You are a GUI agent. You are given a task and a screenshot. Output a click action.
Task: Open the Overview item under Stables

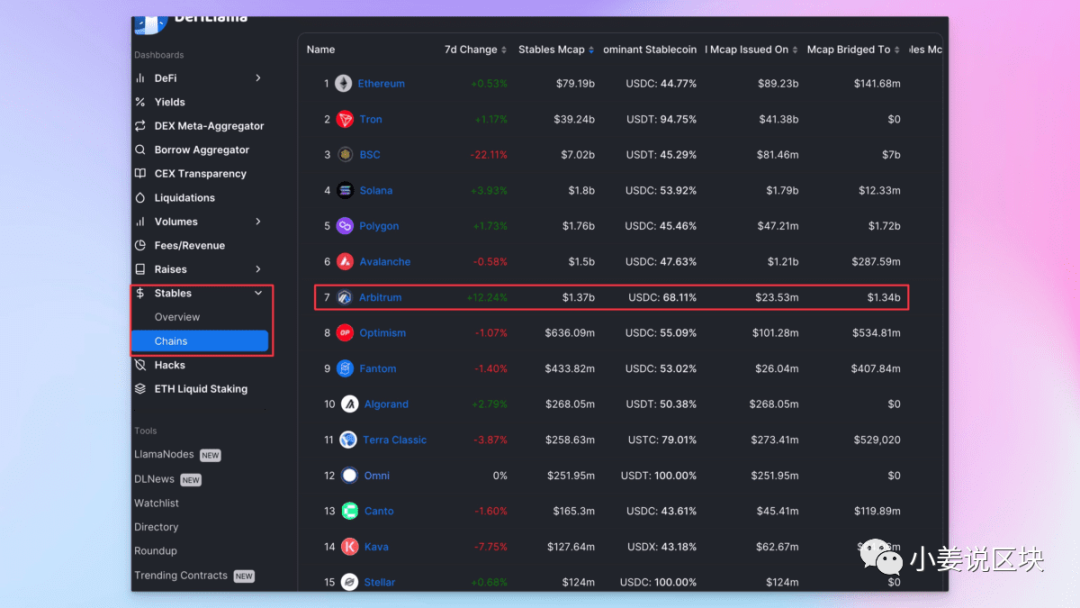pyautogui.click(x=177, y=317)
